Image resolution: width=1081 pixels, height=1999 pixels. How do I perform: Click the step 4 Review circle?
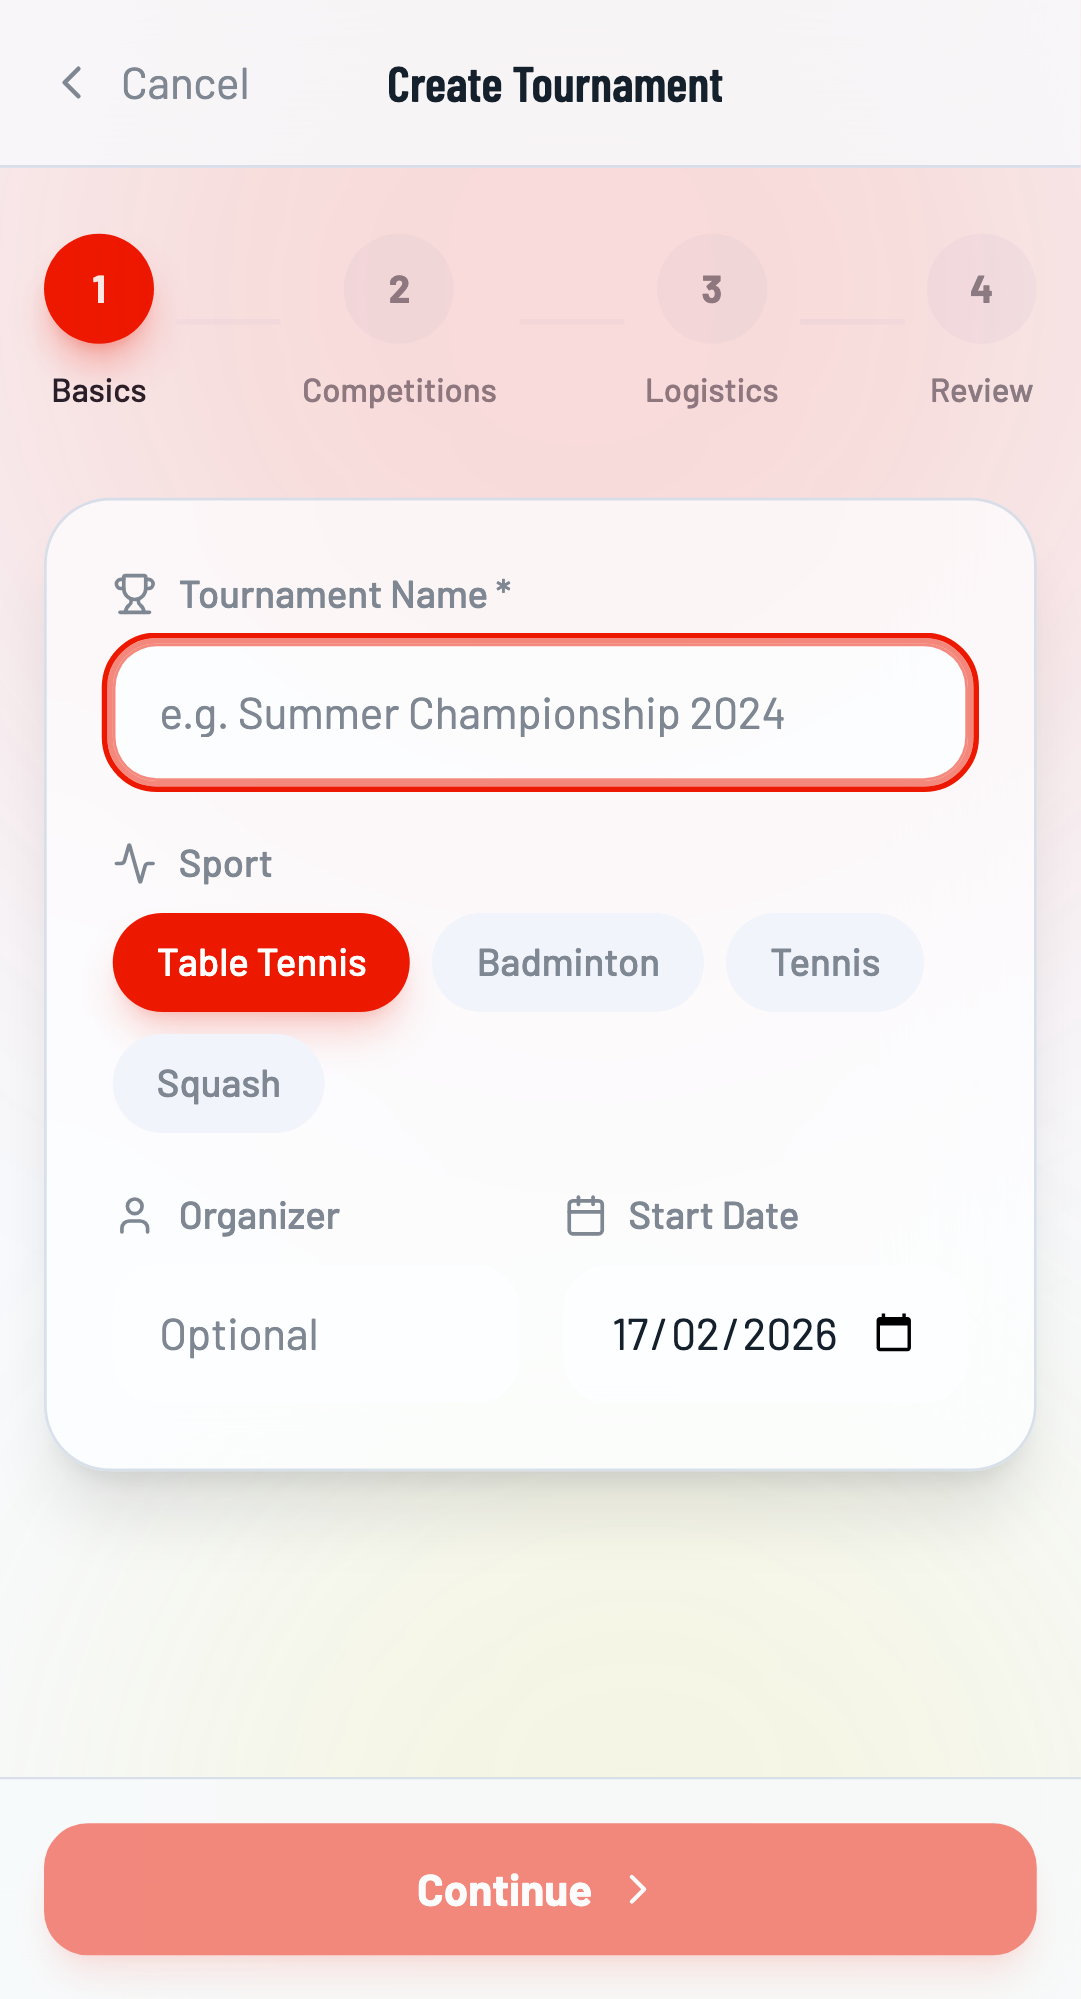tap(981, 289)
